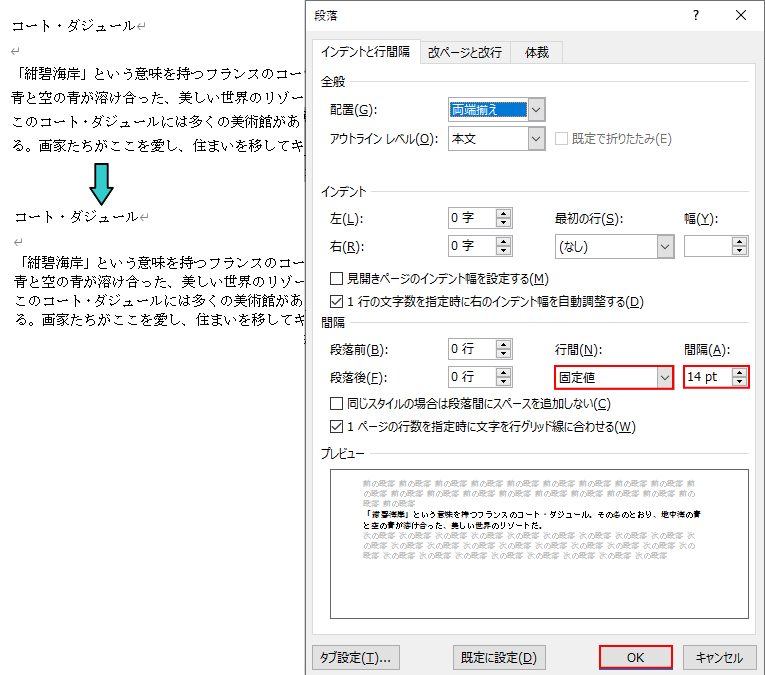Open the 最初の行 dropdown

pyautogui.click(x=664, y=247)
